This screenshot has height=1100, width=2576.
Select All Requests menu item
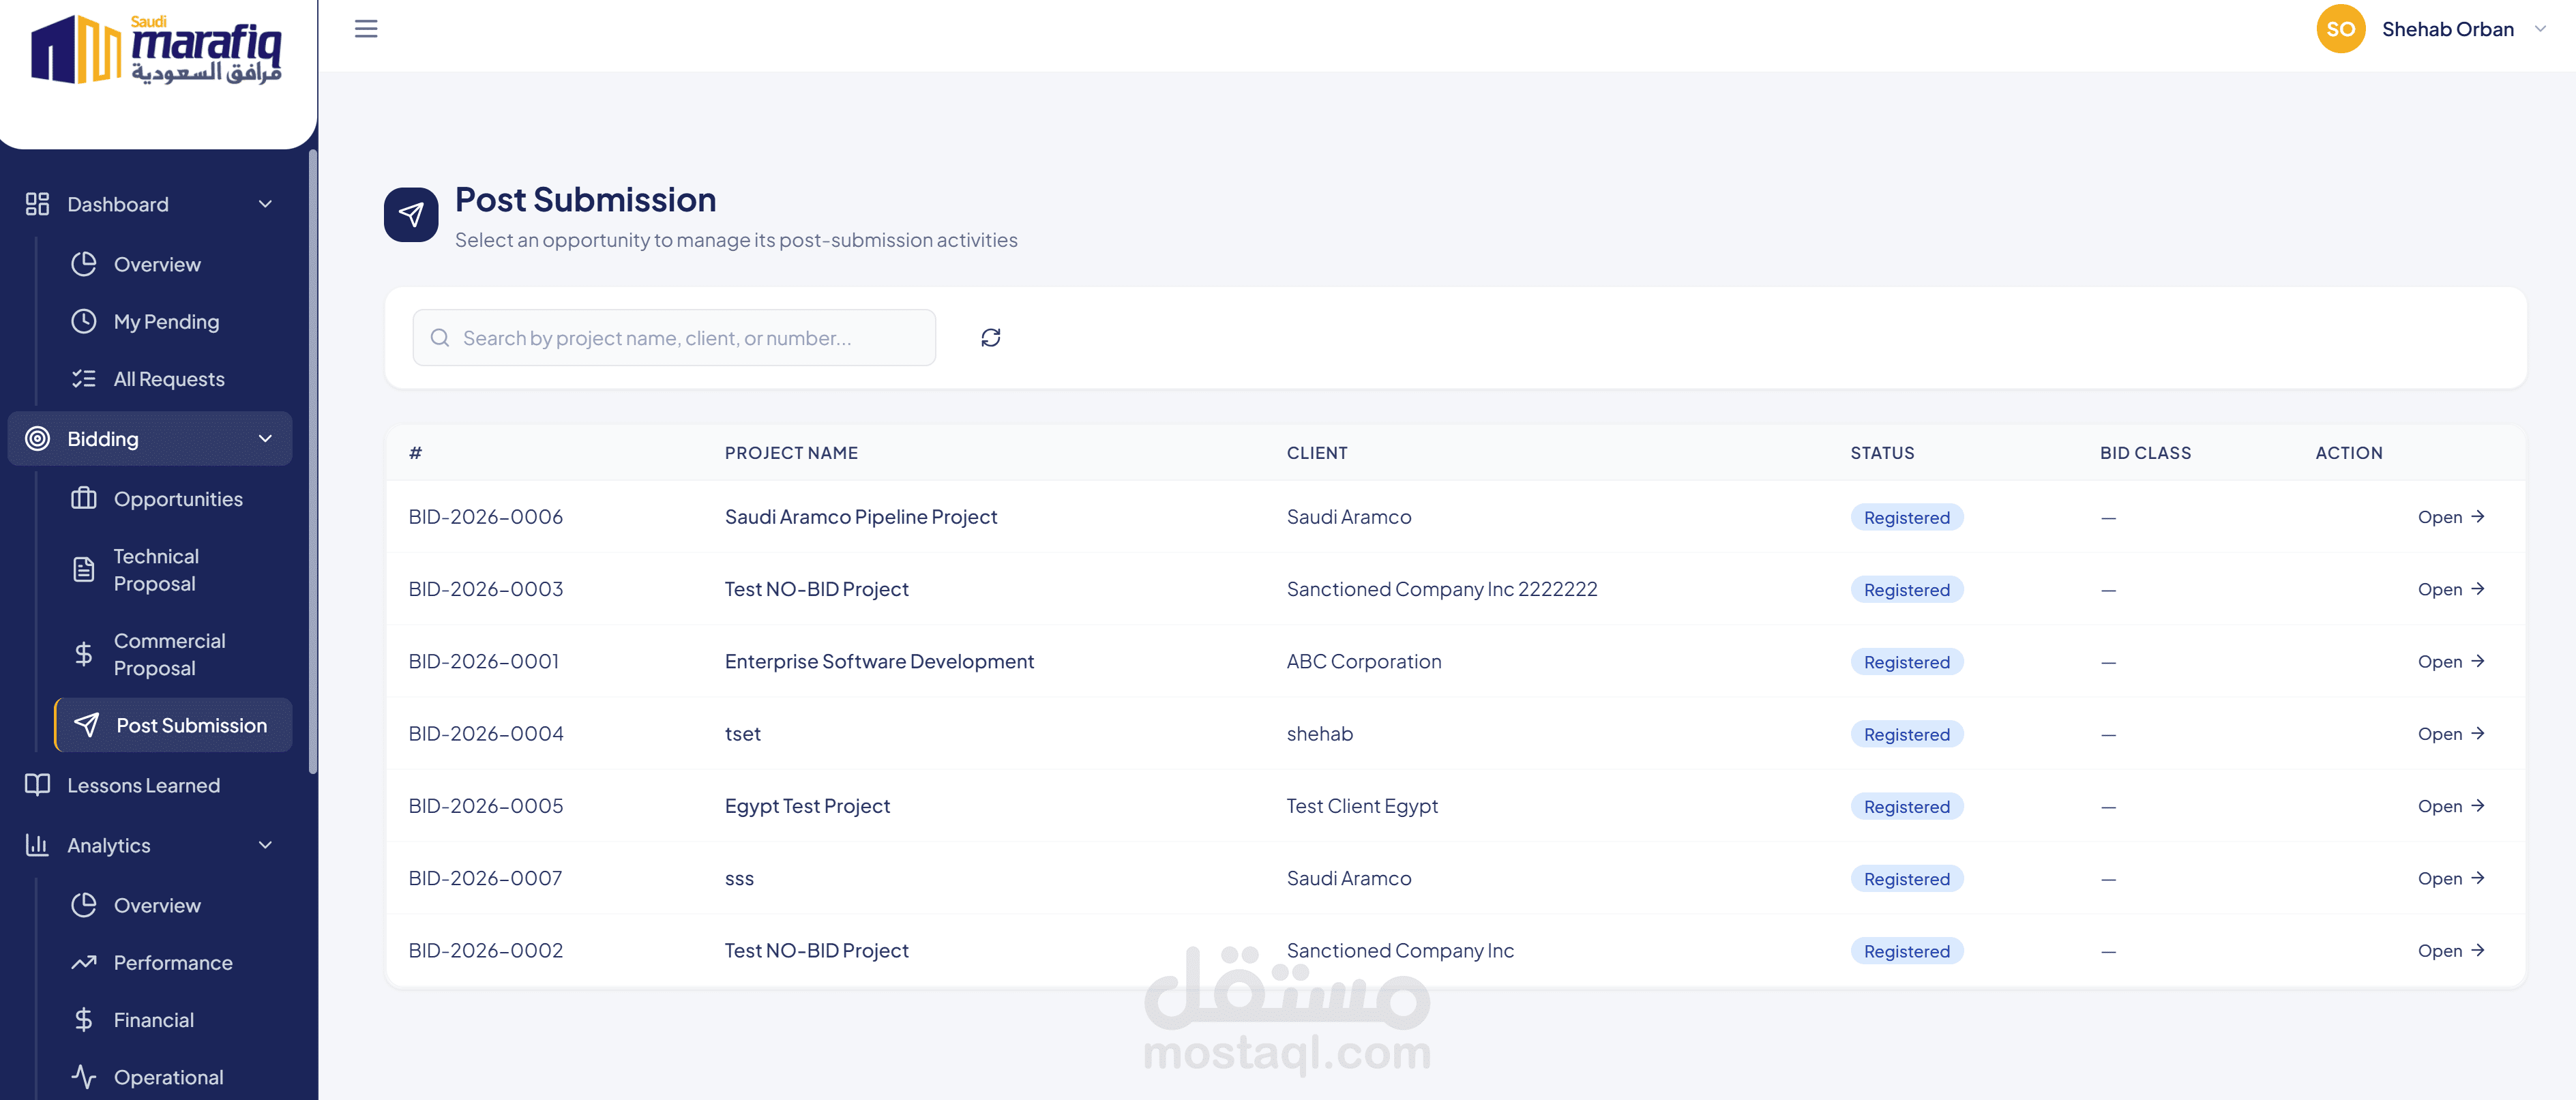169,379
